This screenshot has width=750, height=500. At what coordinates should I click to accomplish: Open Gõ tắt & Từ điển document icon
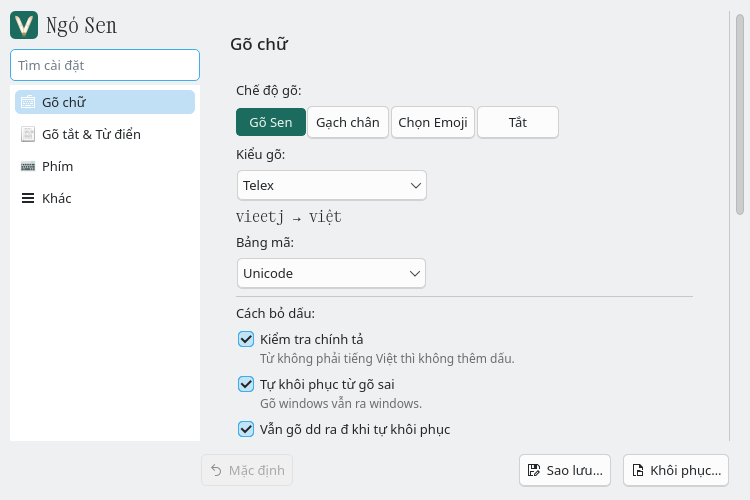click(x=28, y=134)
